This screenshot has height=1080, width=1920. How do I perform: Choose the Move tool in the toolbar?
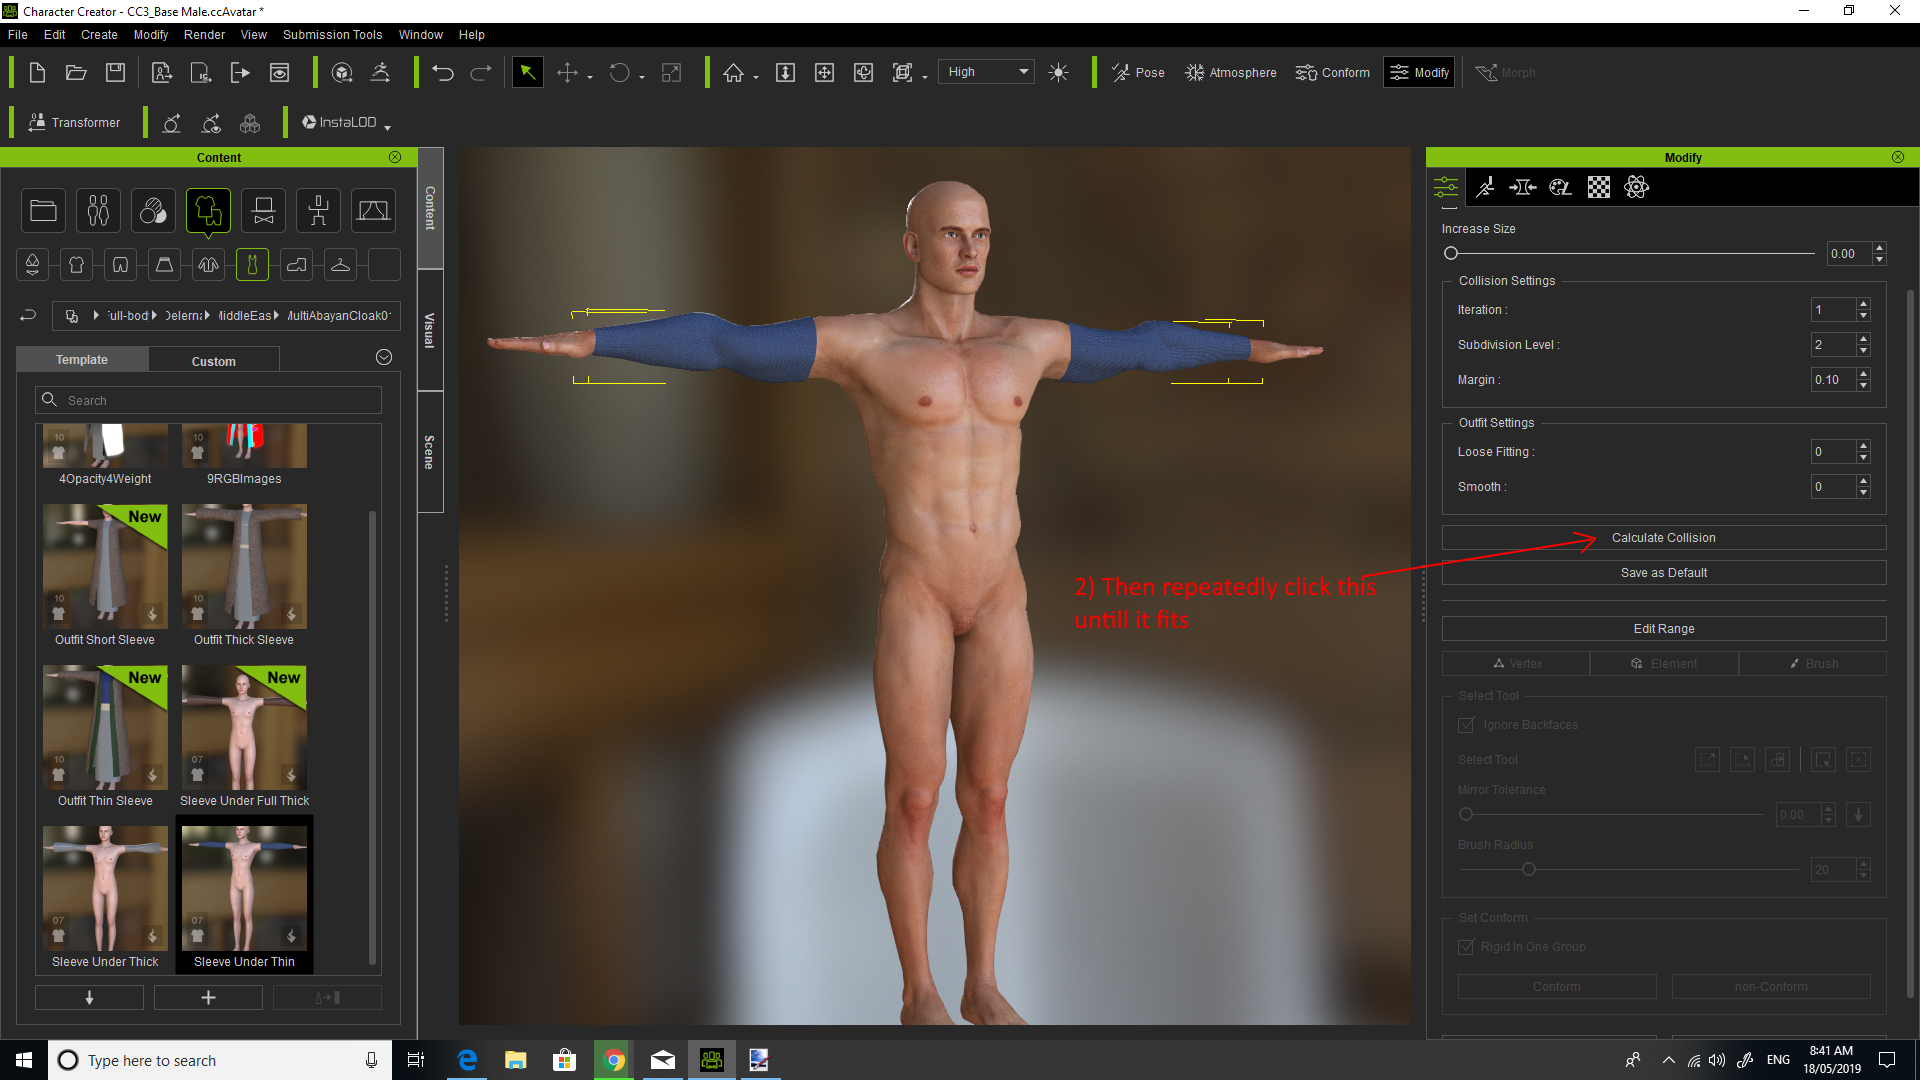[x=567, y=73]
